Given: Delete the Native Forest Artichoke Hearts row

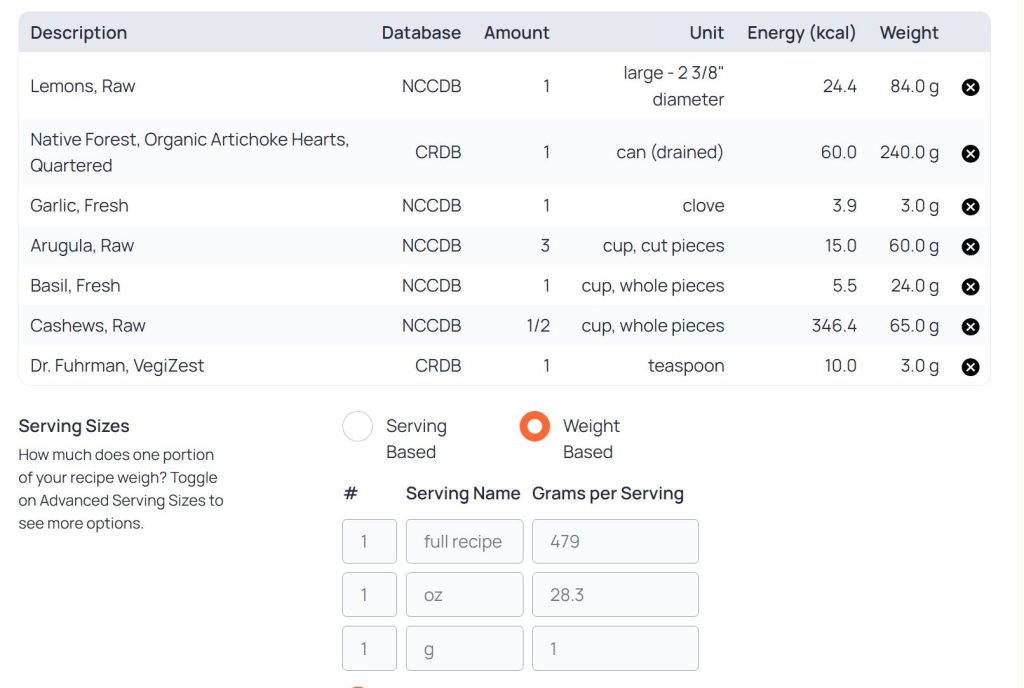Looking at the screenshot, I should tap(969, 153).
